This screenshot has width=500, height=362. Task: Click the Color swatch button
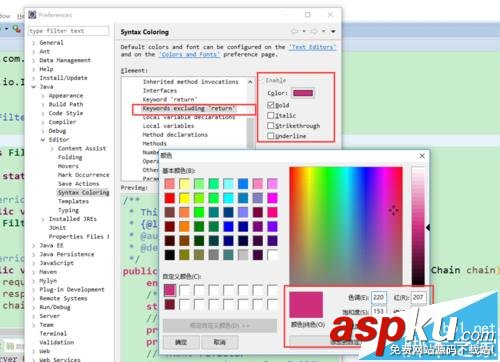[x=303, y=93]
